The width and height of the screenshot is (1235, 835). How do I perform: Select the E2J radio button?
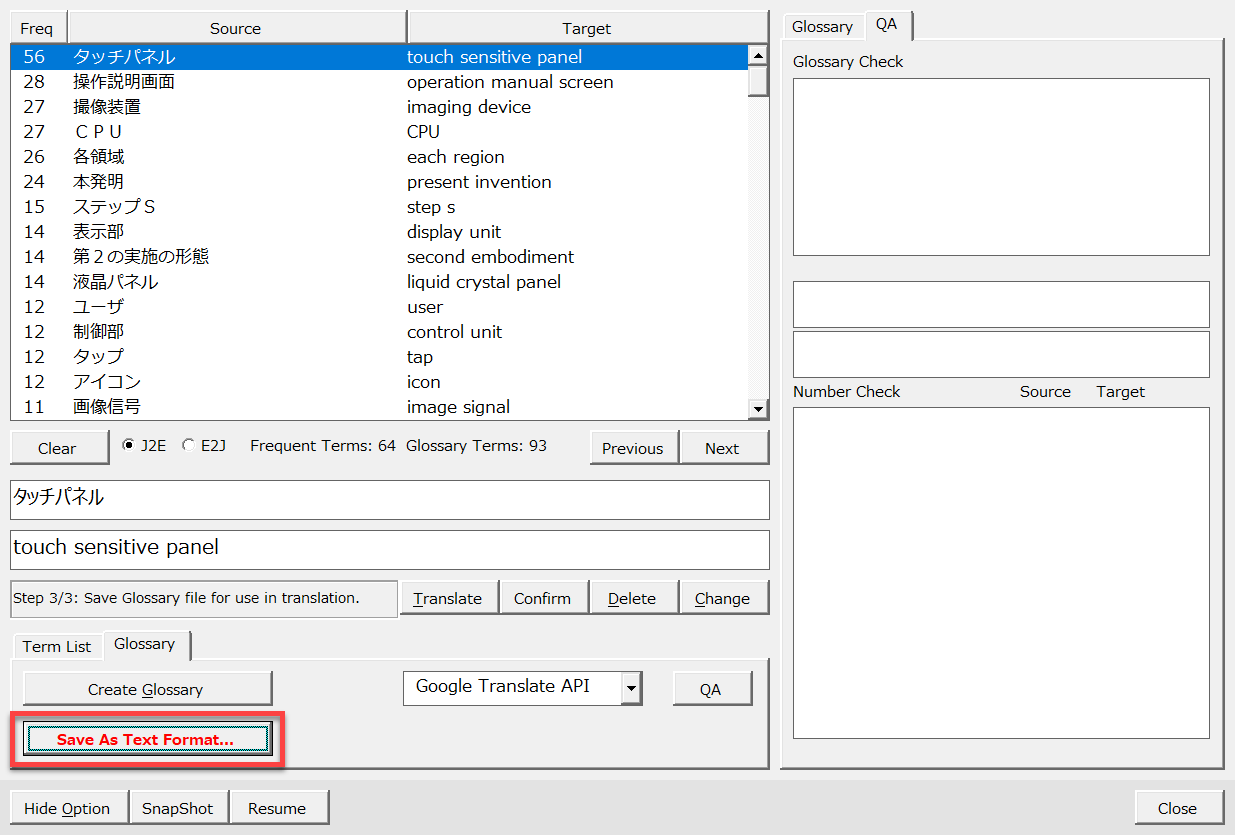[x=188, y=446]
